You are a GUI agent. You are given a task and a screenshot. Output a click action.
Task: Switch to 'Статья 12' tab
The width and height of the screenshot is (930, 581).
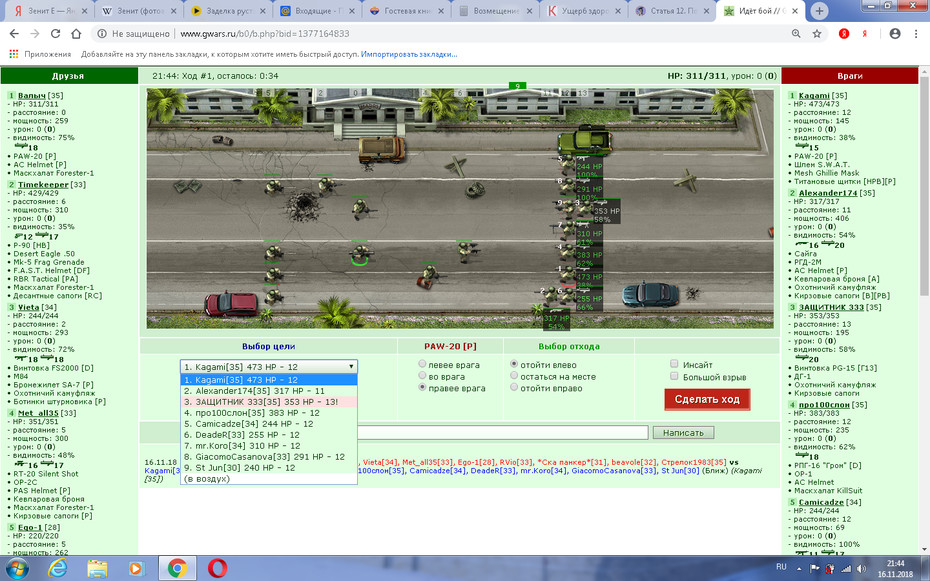point(671,11)
